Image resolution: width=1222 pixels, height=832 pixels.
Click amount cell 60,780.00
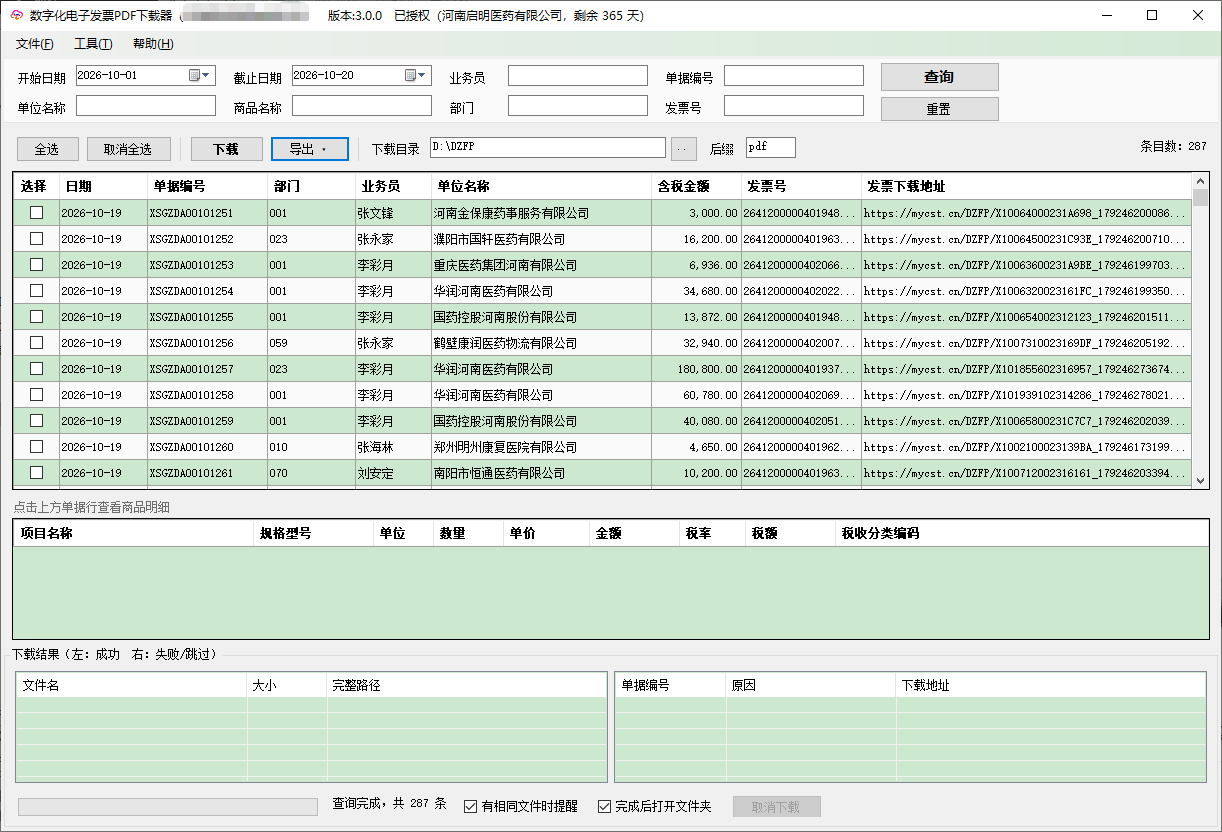[696, 395]
